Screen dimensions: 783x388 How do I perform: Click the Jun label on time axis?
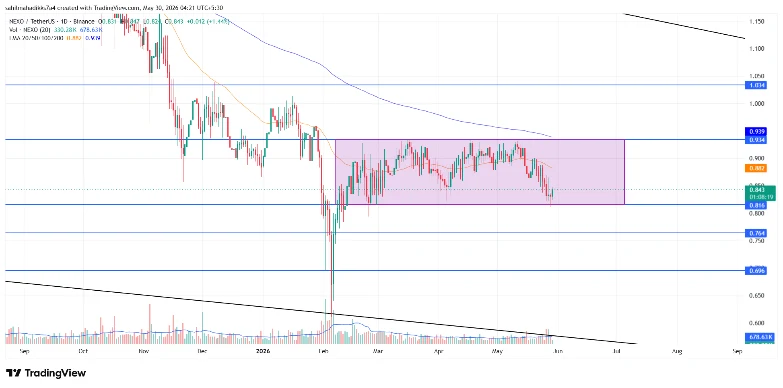click(x=558, y=352)
